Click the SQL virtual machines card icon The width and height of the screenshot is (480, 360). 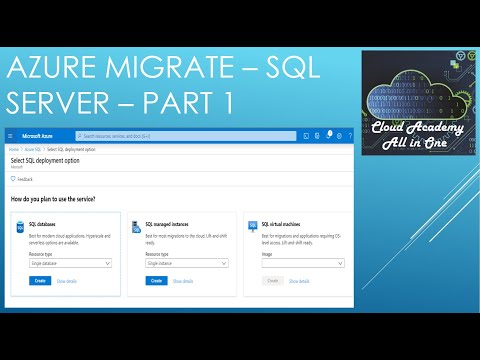[253, 227]
